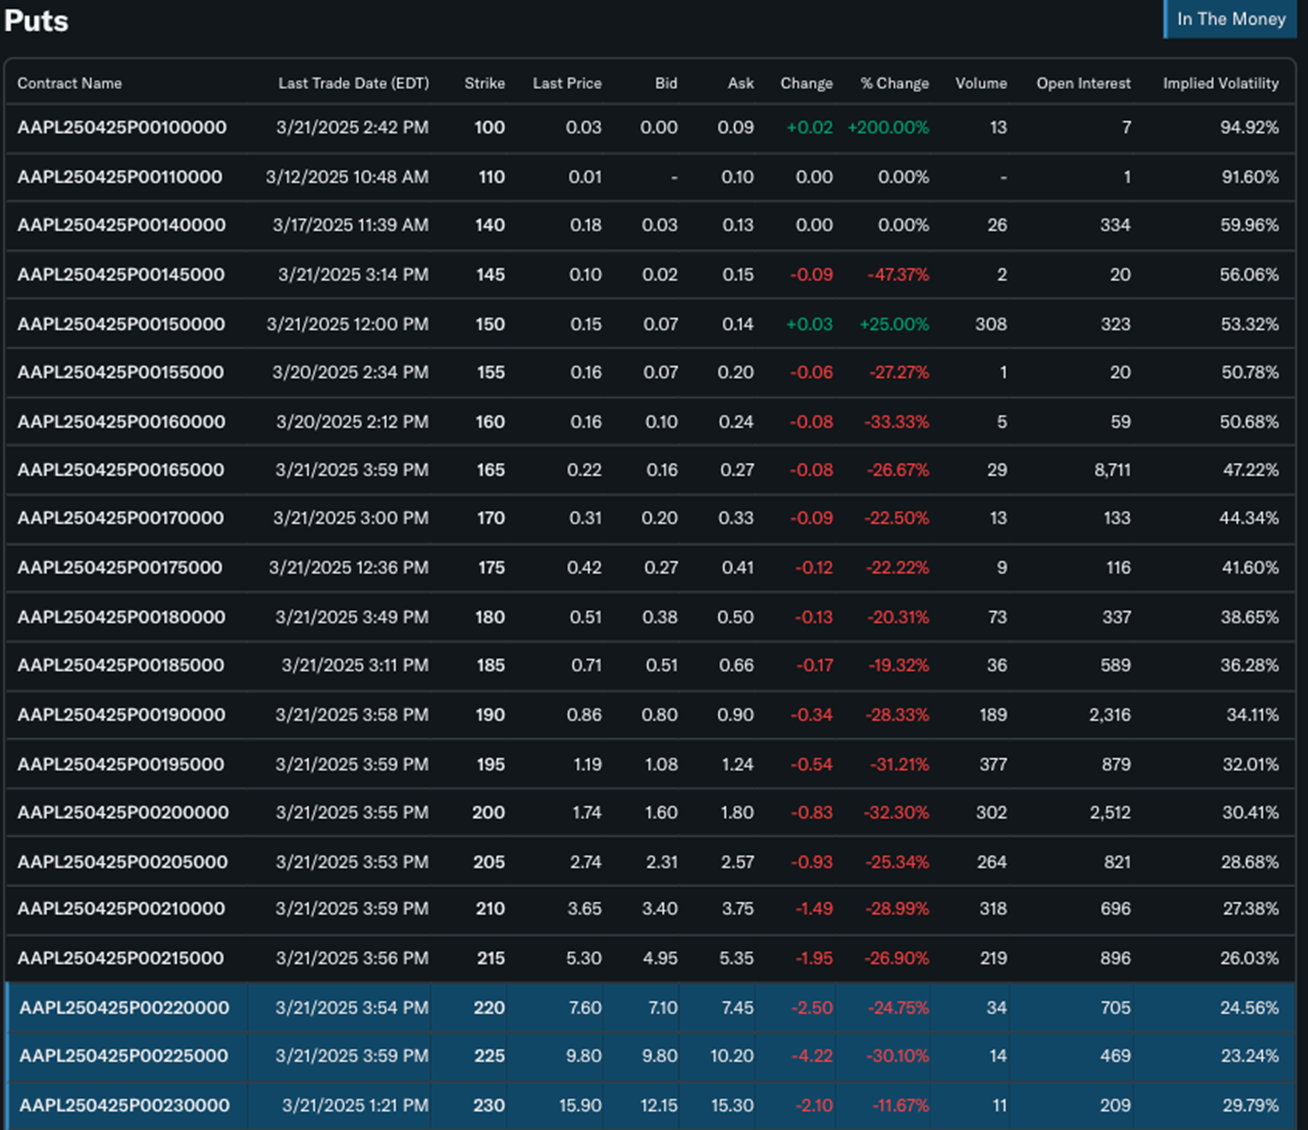1308x1130 pixels.
Task: Click the Last Trade Date (EDT) header
Action: (x=353, y=83)
